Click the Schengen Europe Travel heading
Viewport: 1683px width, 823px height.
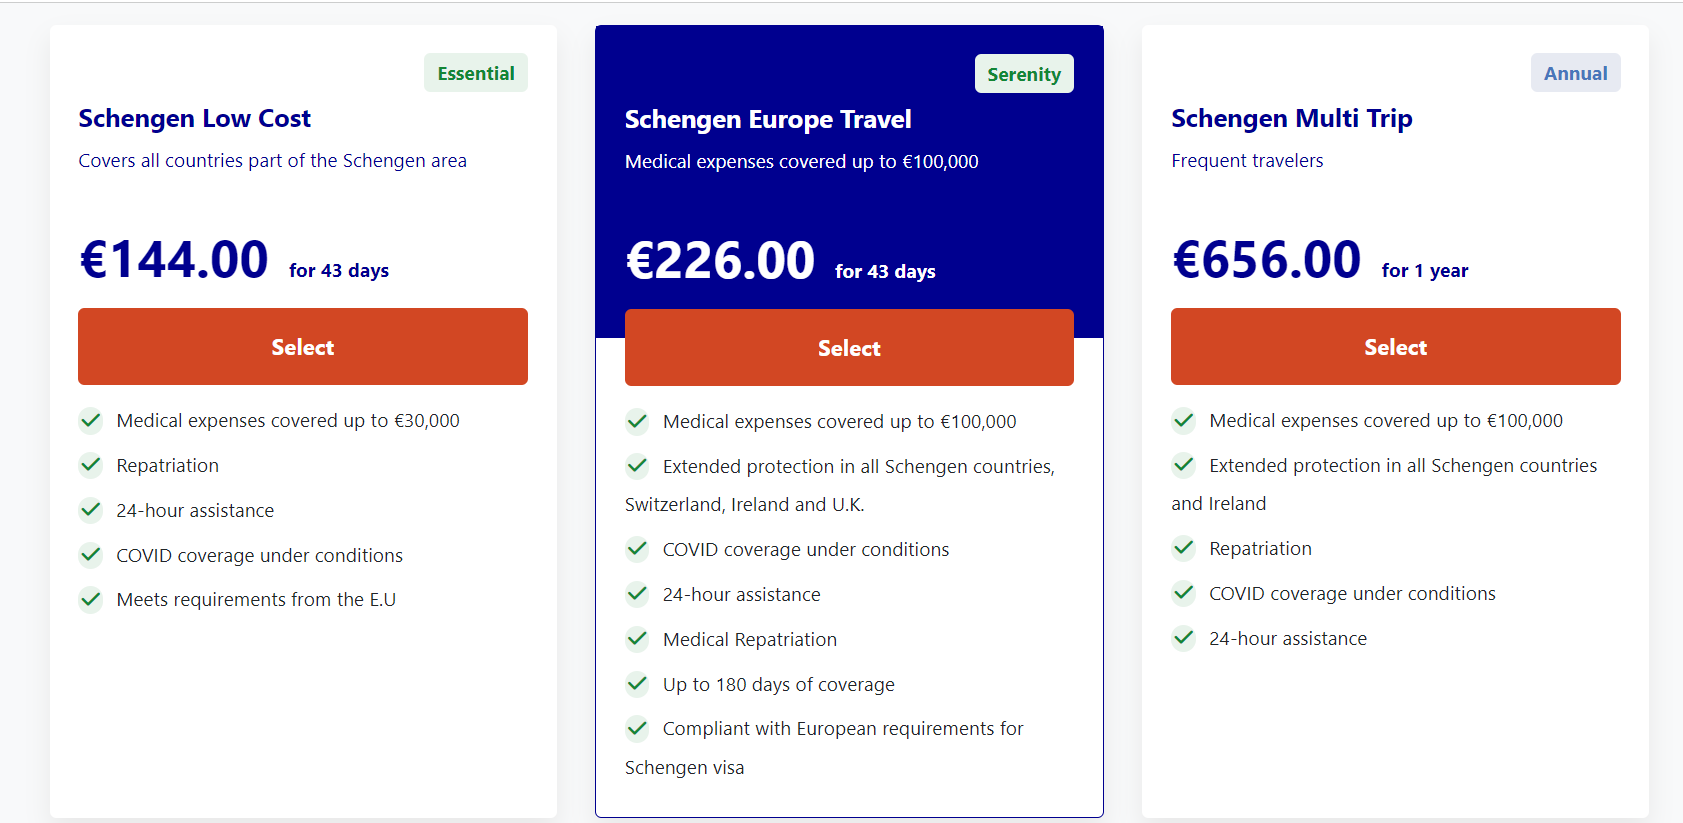click(x=768, y=119)
